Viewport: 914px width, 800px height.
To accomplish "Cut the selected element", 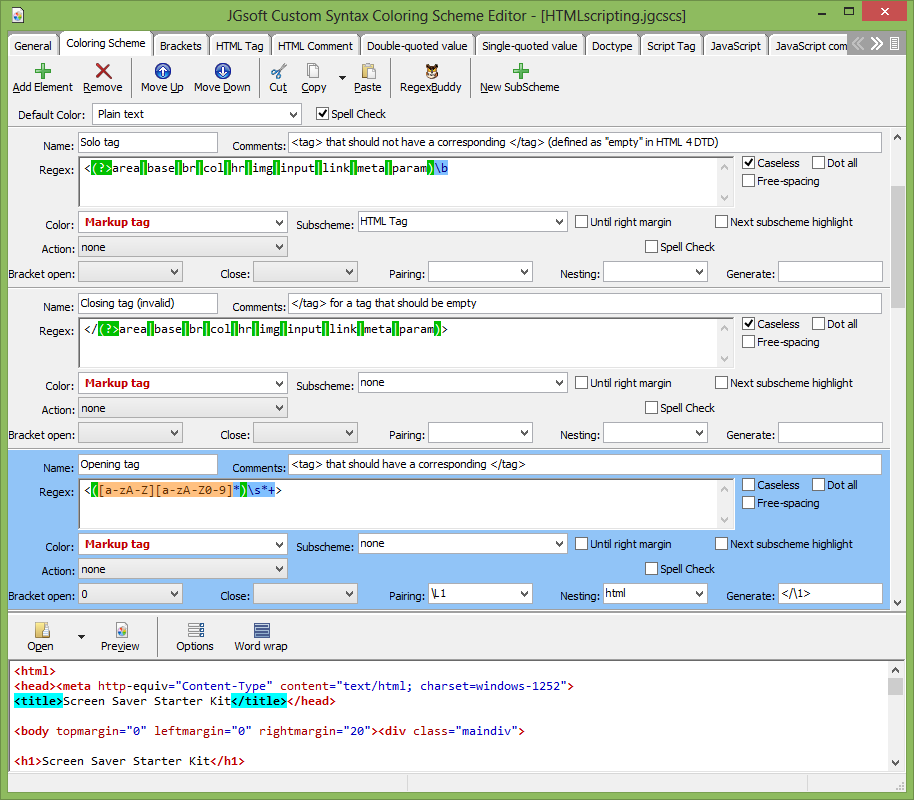I will pos(278,78).
